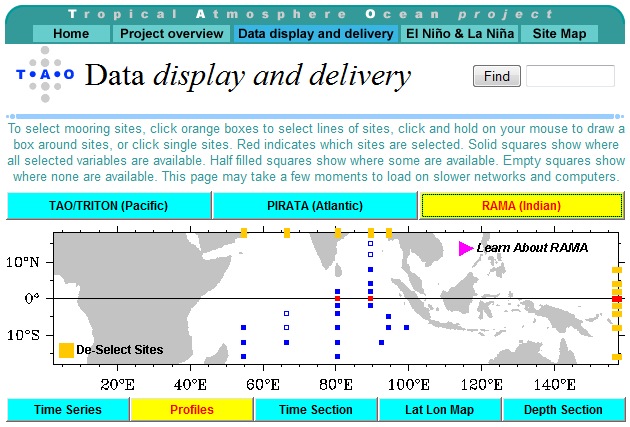Open the Depth Section display tab

[x=563, y=410]
